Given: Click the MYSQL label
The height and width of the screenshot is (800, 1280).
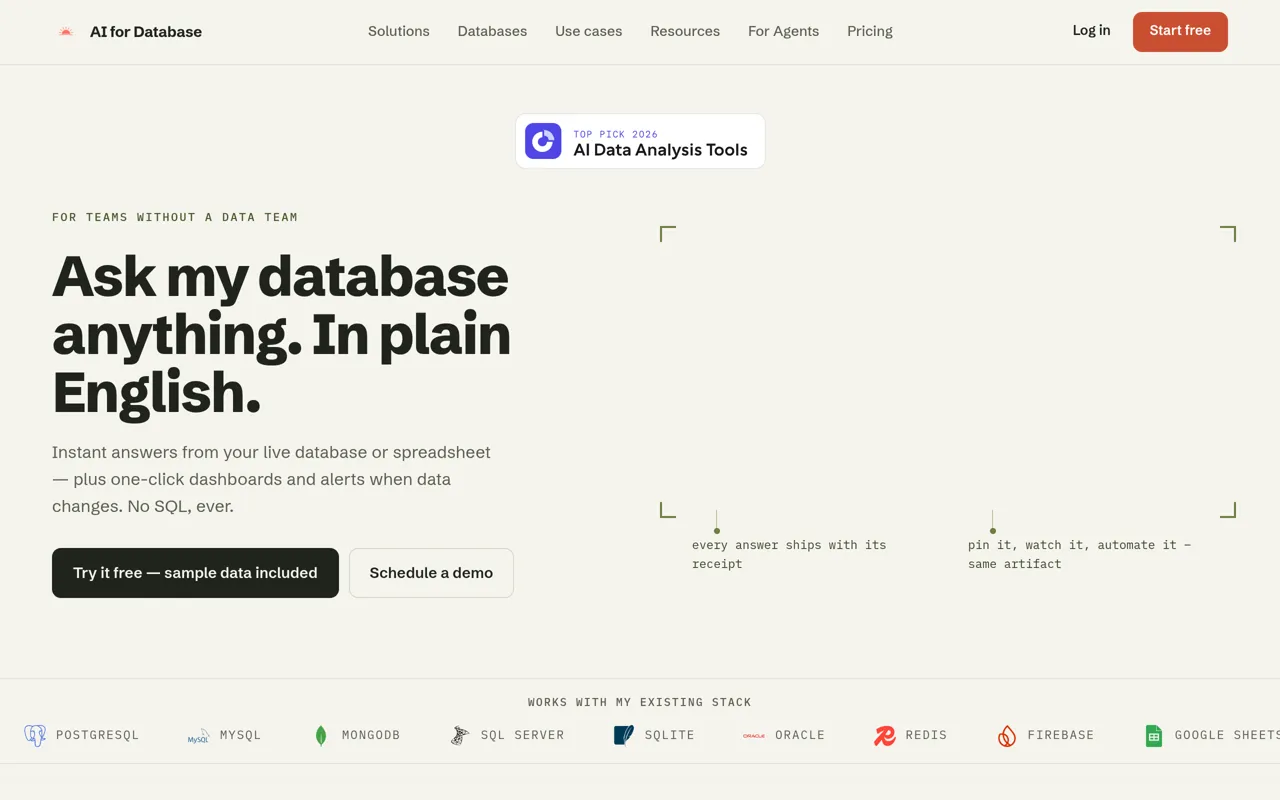Looking at the screenshot, I should point(240,735).
